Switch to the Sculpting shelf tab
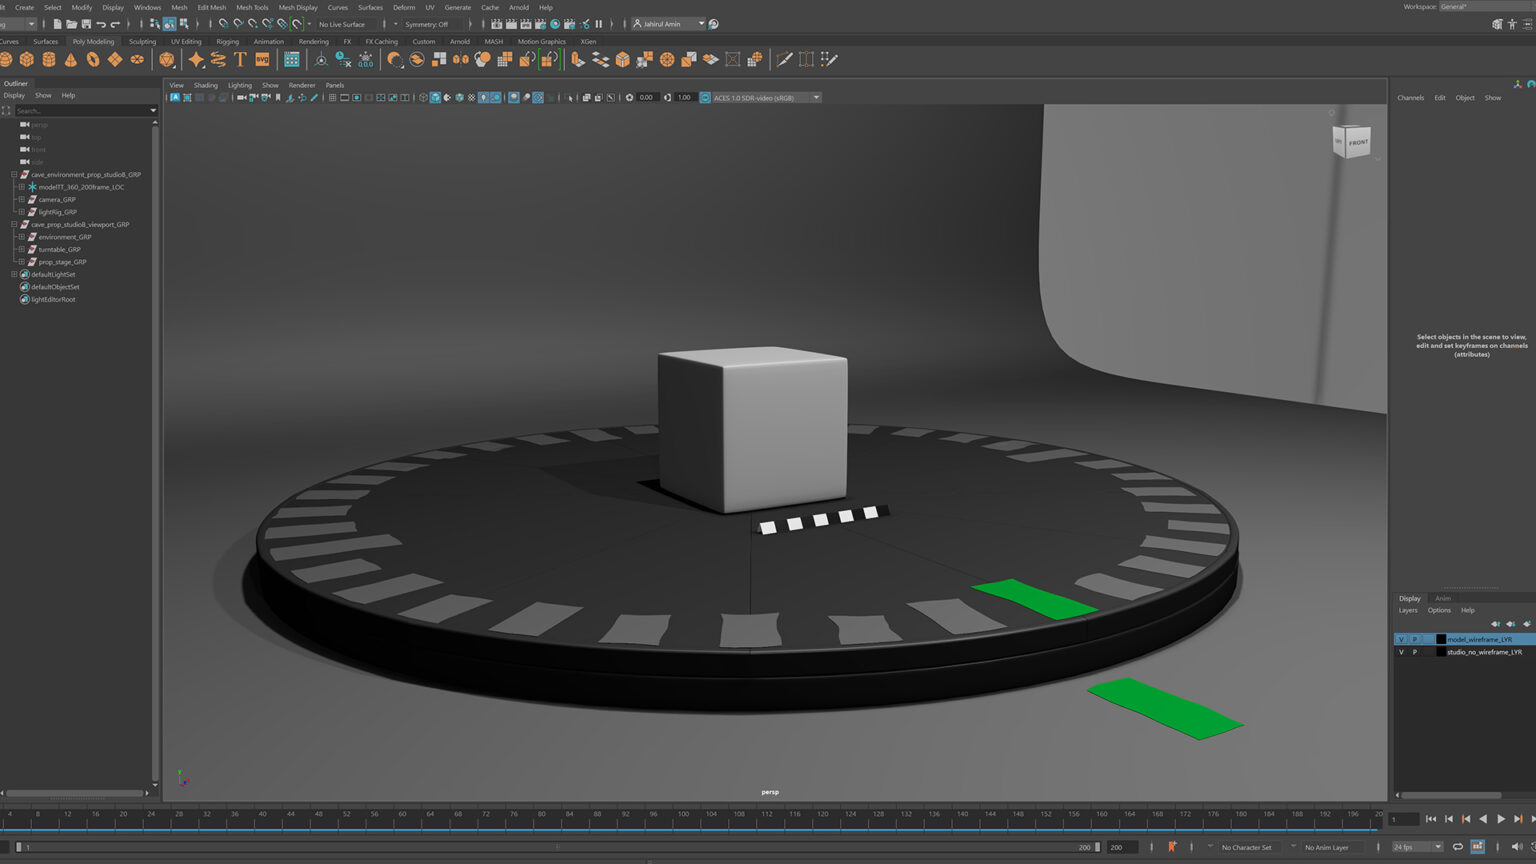1536x864 pixels. tap(142, 41)
